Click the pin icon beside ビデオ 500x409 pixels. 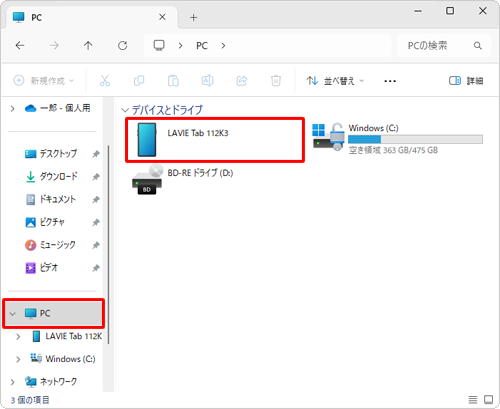click(x=96, y=268)
